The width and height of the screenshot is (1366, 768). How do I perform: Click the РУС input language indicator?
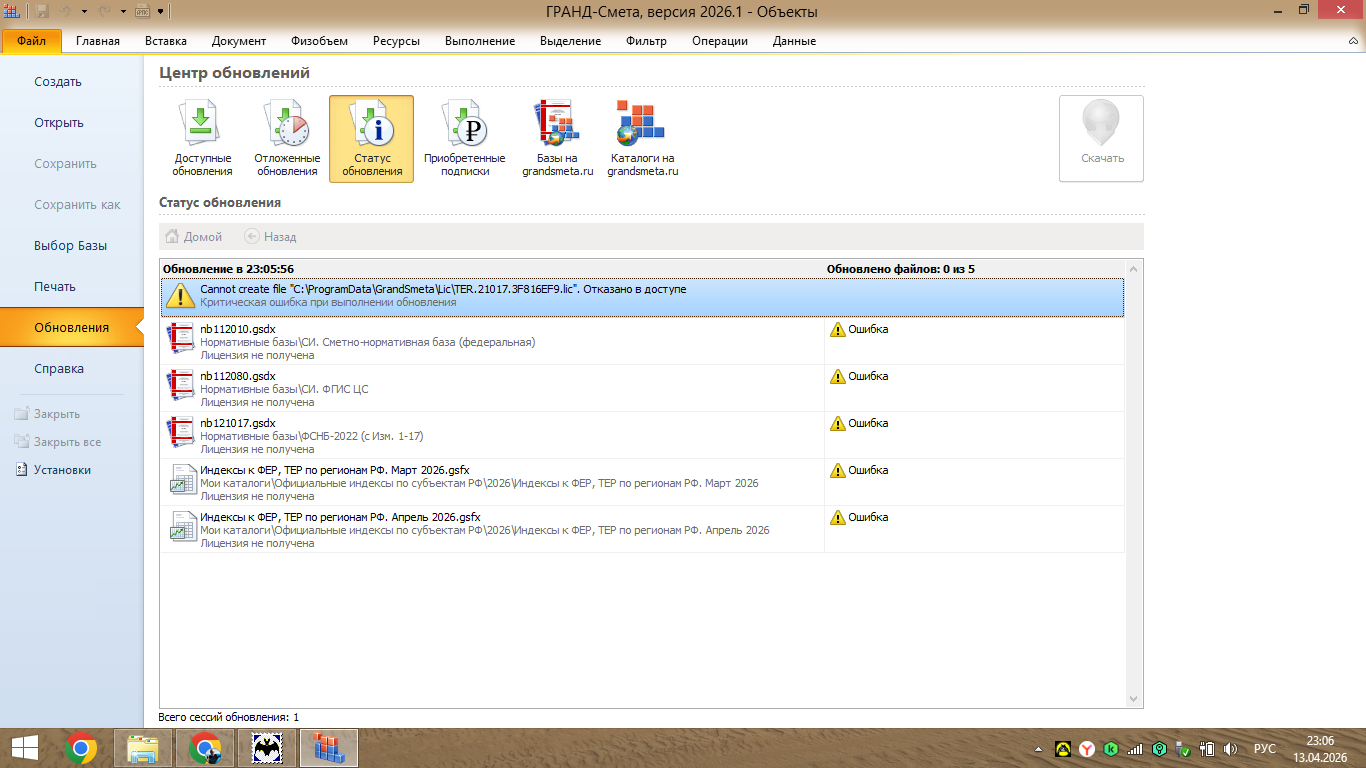click(x=1264, y=749)
